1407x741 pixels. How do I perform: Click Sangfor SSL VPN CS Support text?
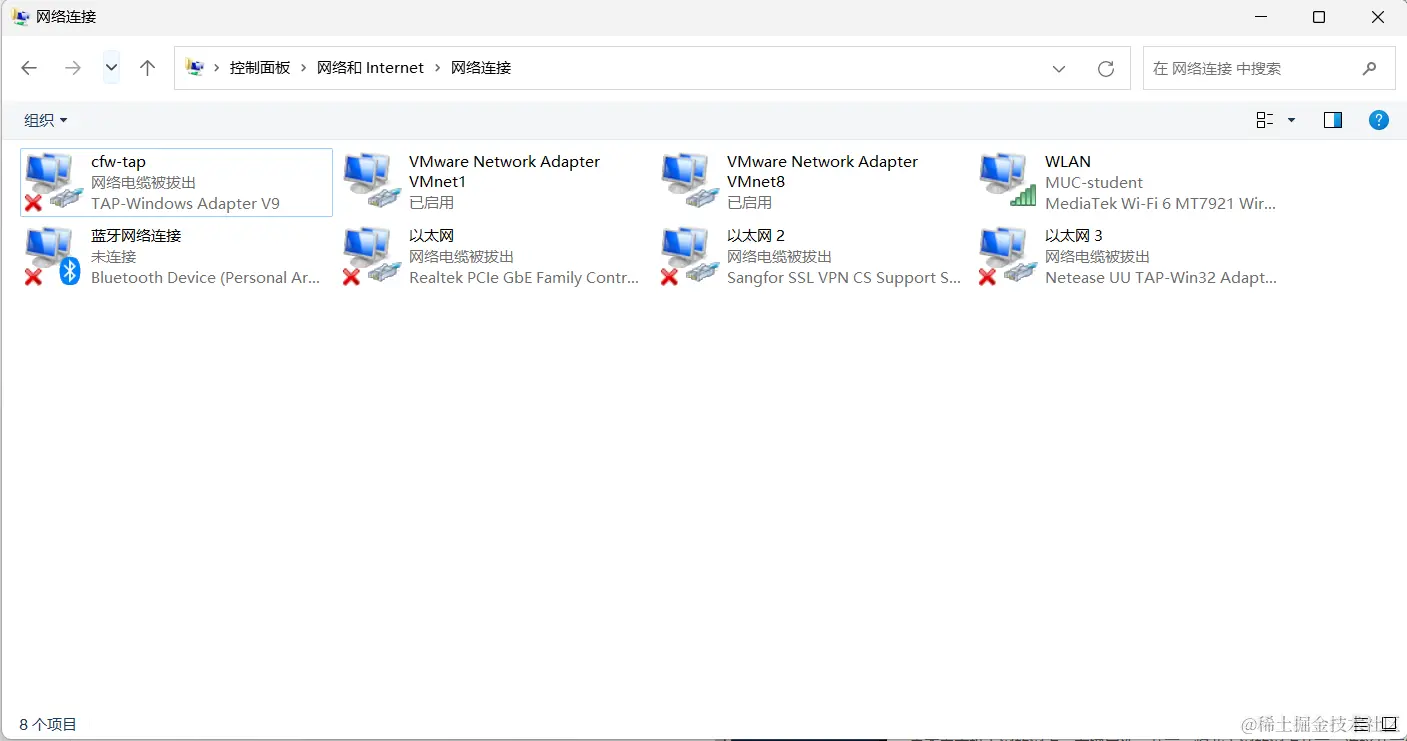pyautogui.click(x=843, y=278)
